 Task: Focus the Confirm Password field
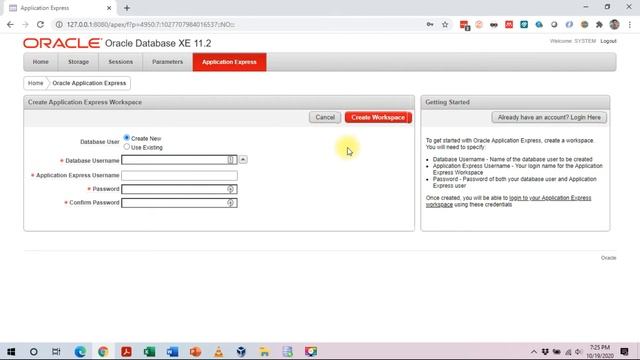(179, 203)
